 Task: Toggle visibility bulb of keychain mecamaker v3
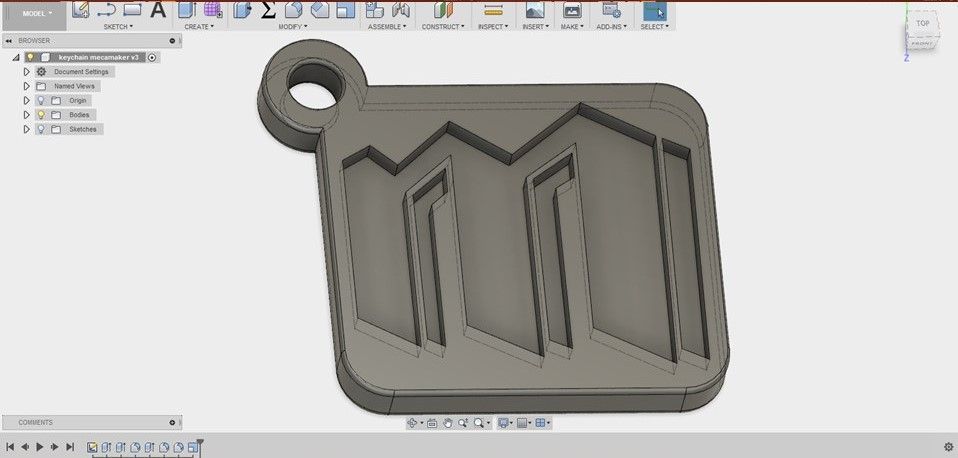click(31, 57)
